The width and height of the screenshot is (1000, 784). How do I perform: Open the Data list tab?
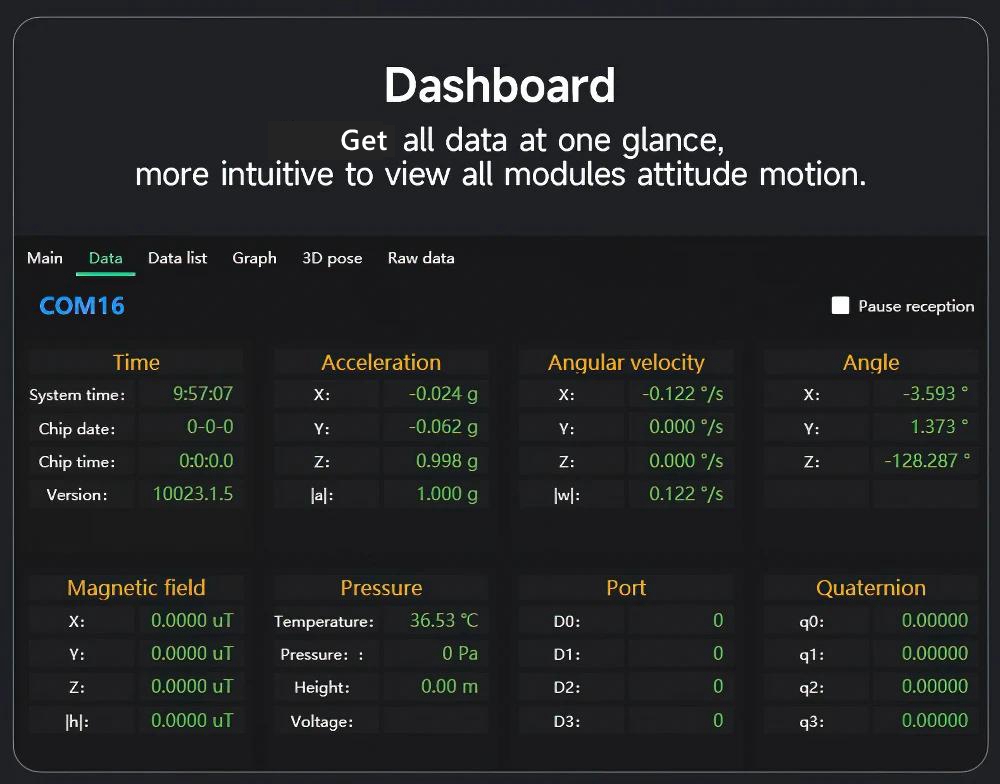[x=177, y=258]
